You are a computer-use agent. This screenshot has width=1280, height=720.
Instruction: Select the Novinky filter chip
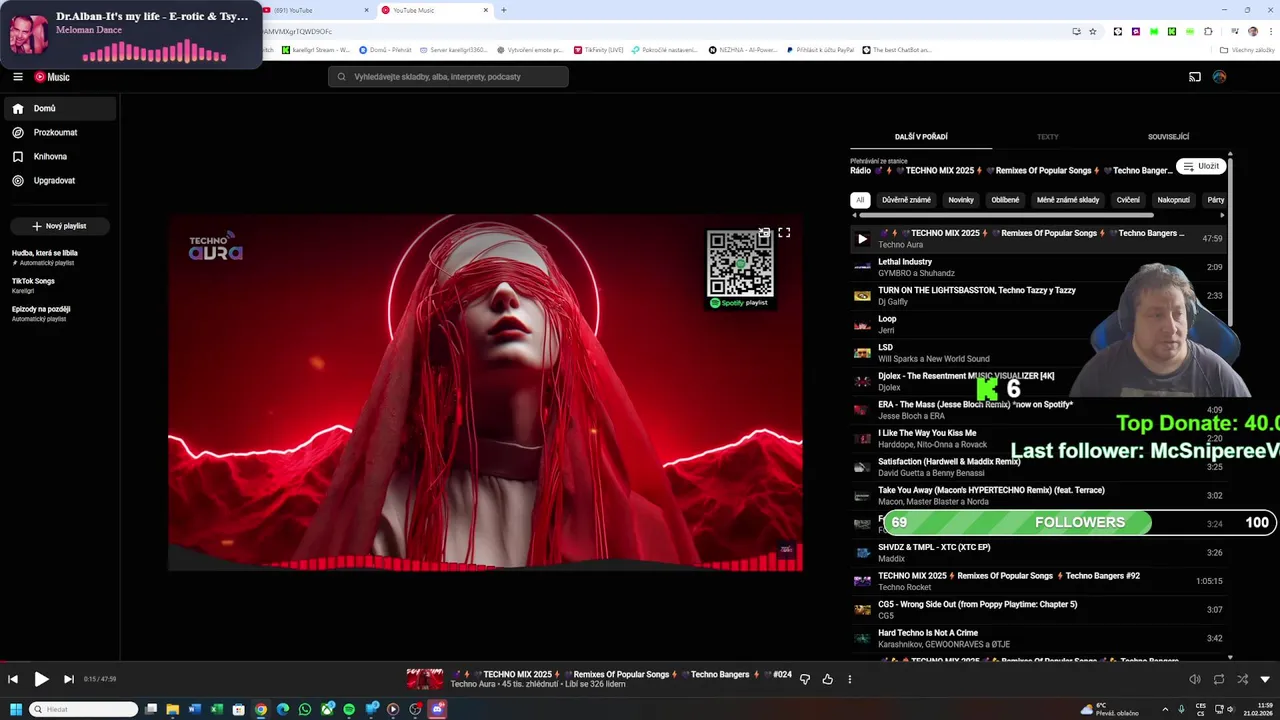pos(961,200)
